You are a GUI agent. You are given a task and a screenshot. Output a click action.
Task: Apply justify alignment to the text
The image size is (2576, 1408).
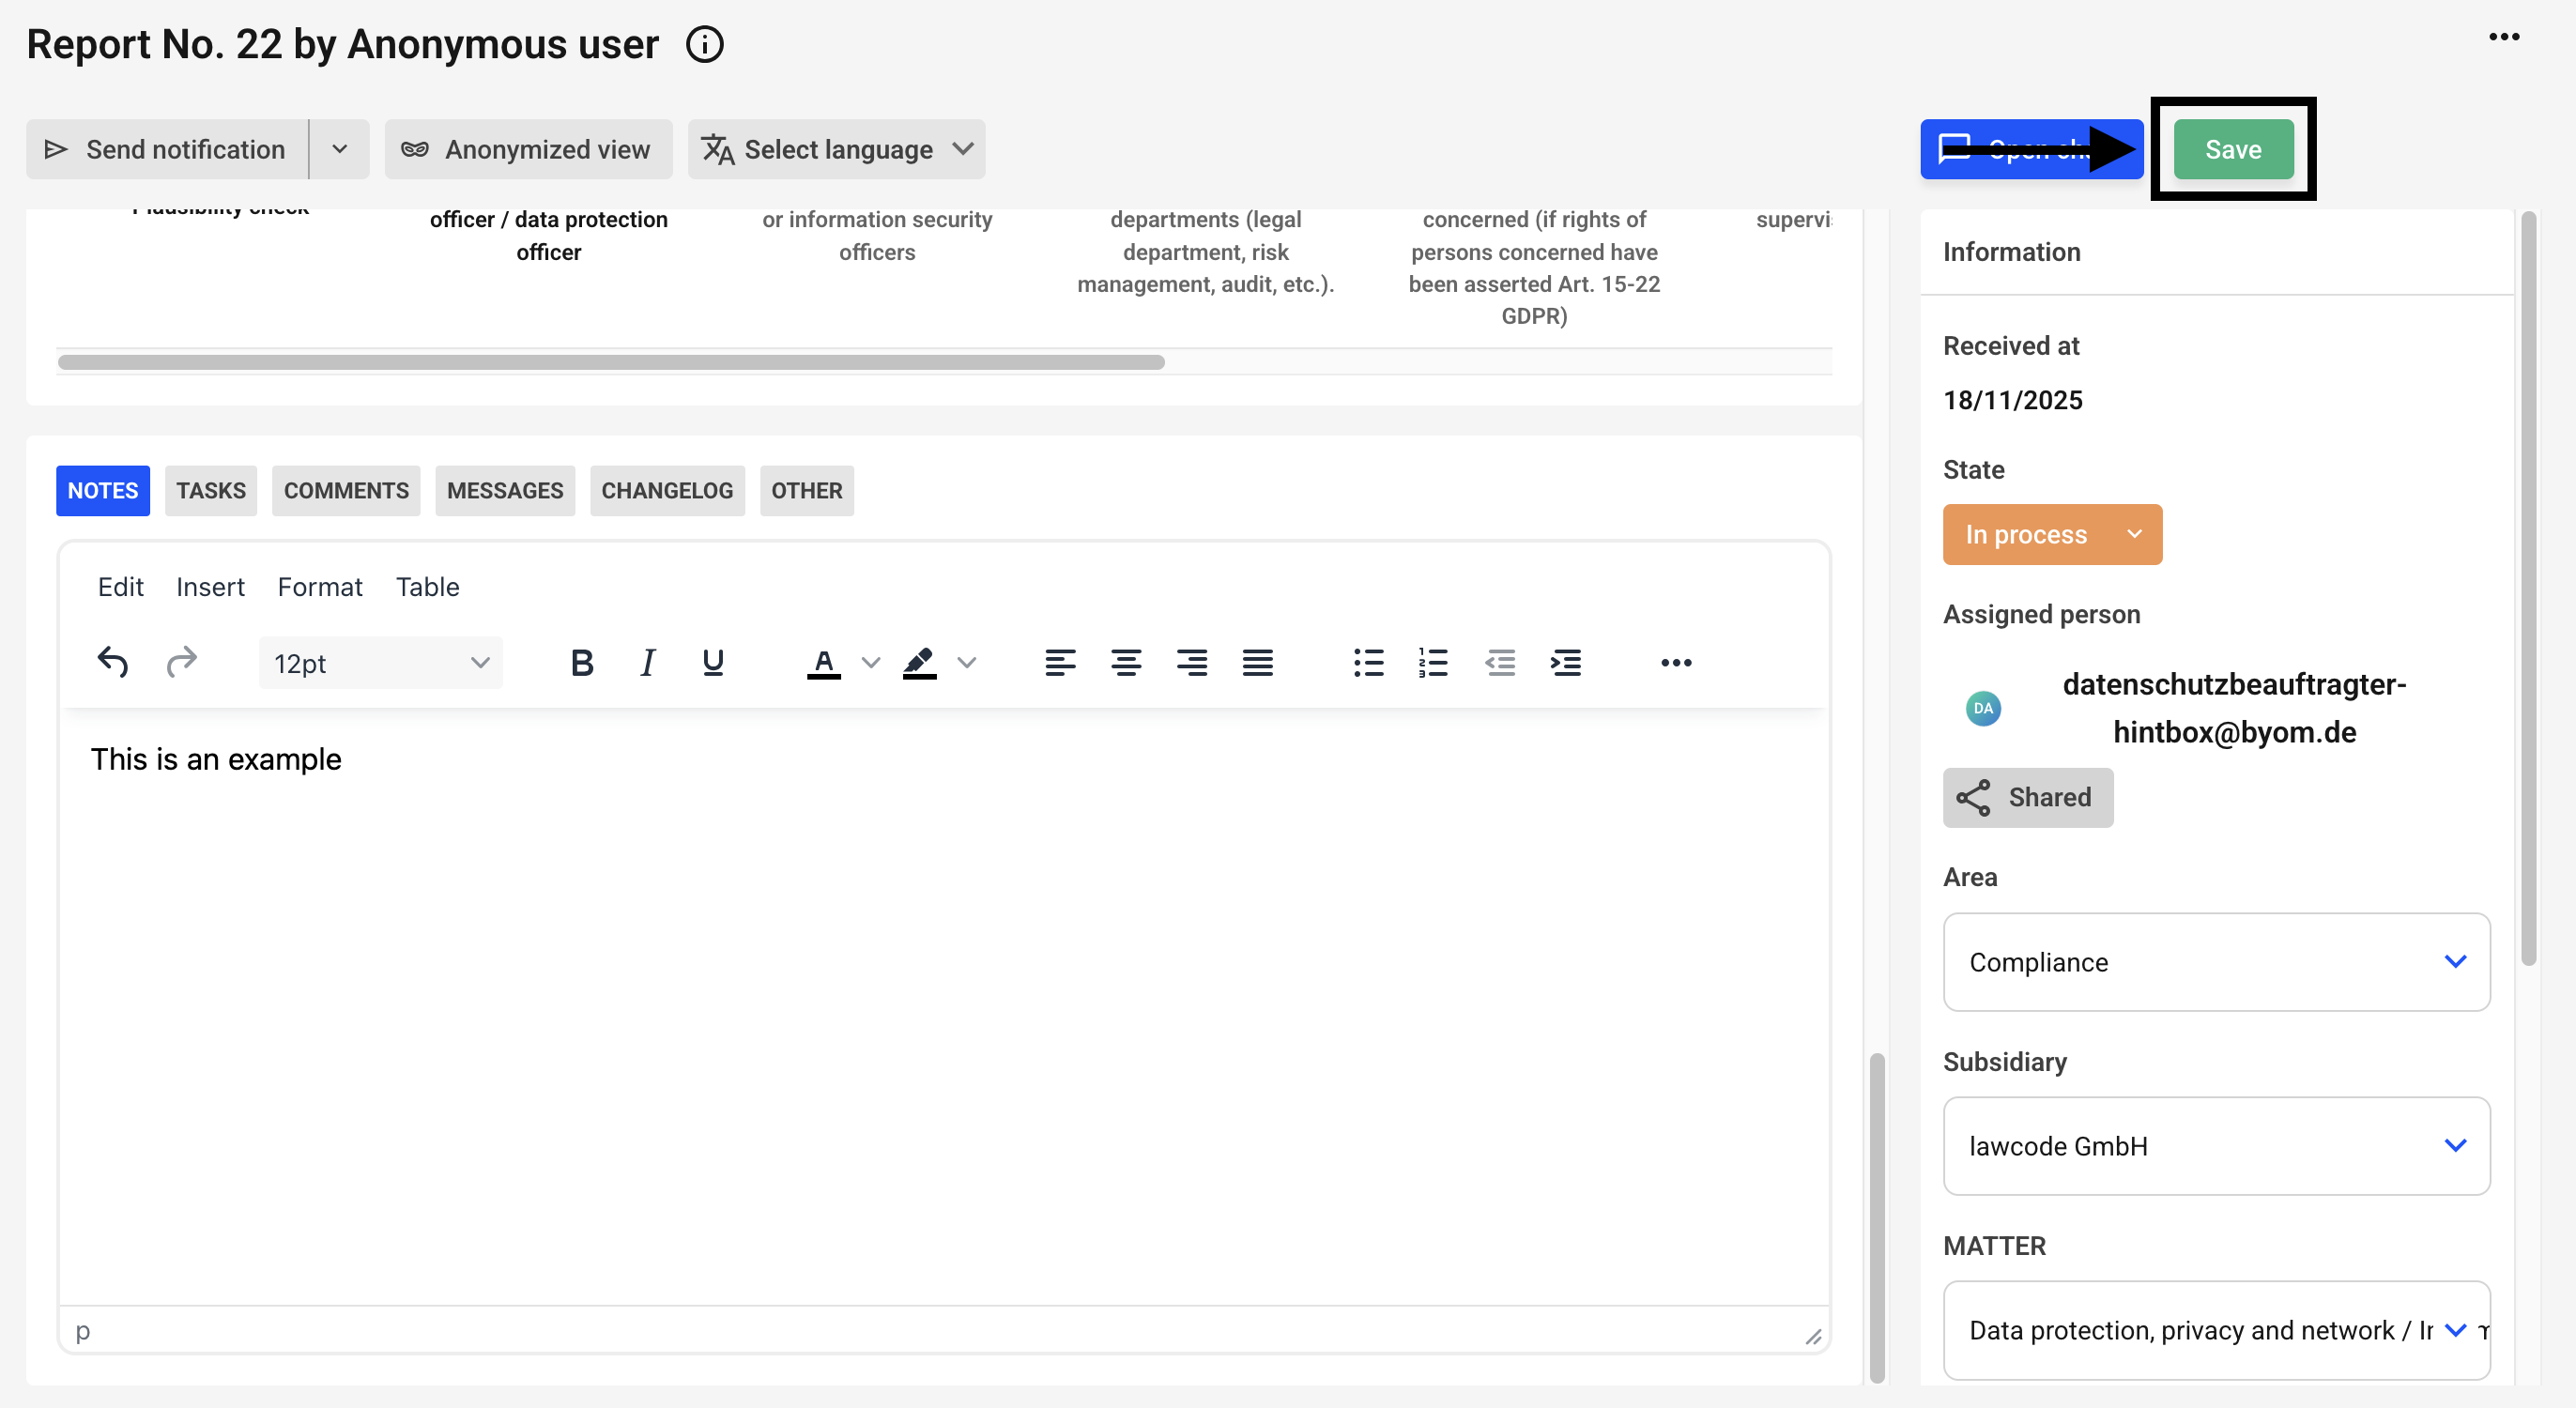pos(1257,662)
